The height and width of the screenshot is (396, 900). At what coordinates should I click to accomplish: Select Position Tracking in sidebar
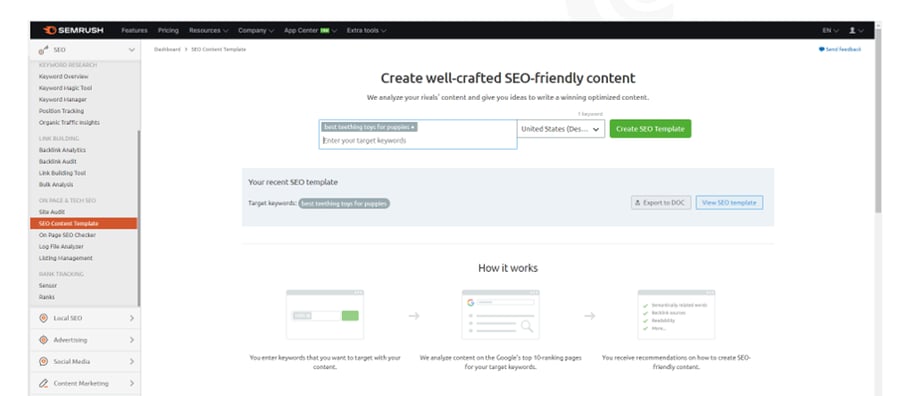click(x=61, y=111)
